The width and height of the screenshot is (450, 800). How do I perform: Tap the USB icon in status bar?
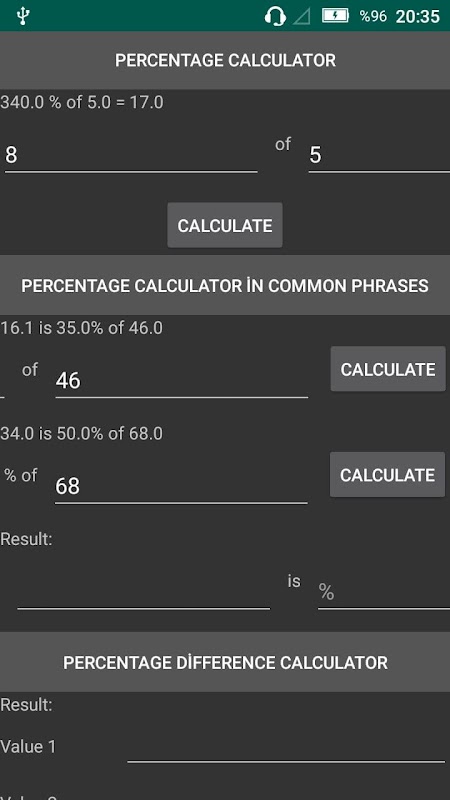pos(23,16)
